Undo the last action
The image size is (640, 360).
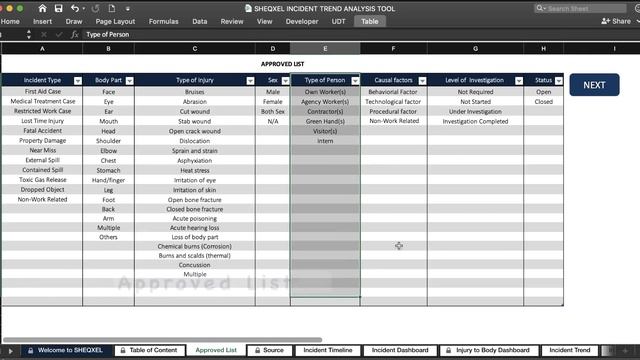(75, 8)
